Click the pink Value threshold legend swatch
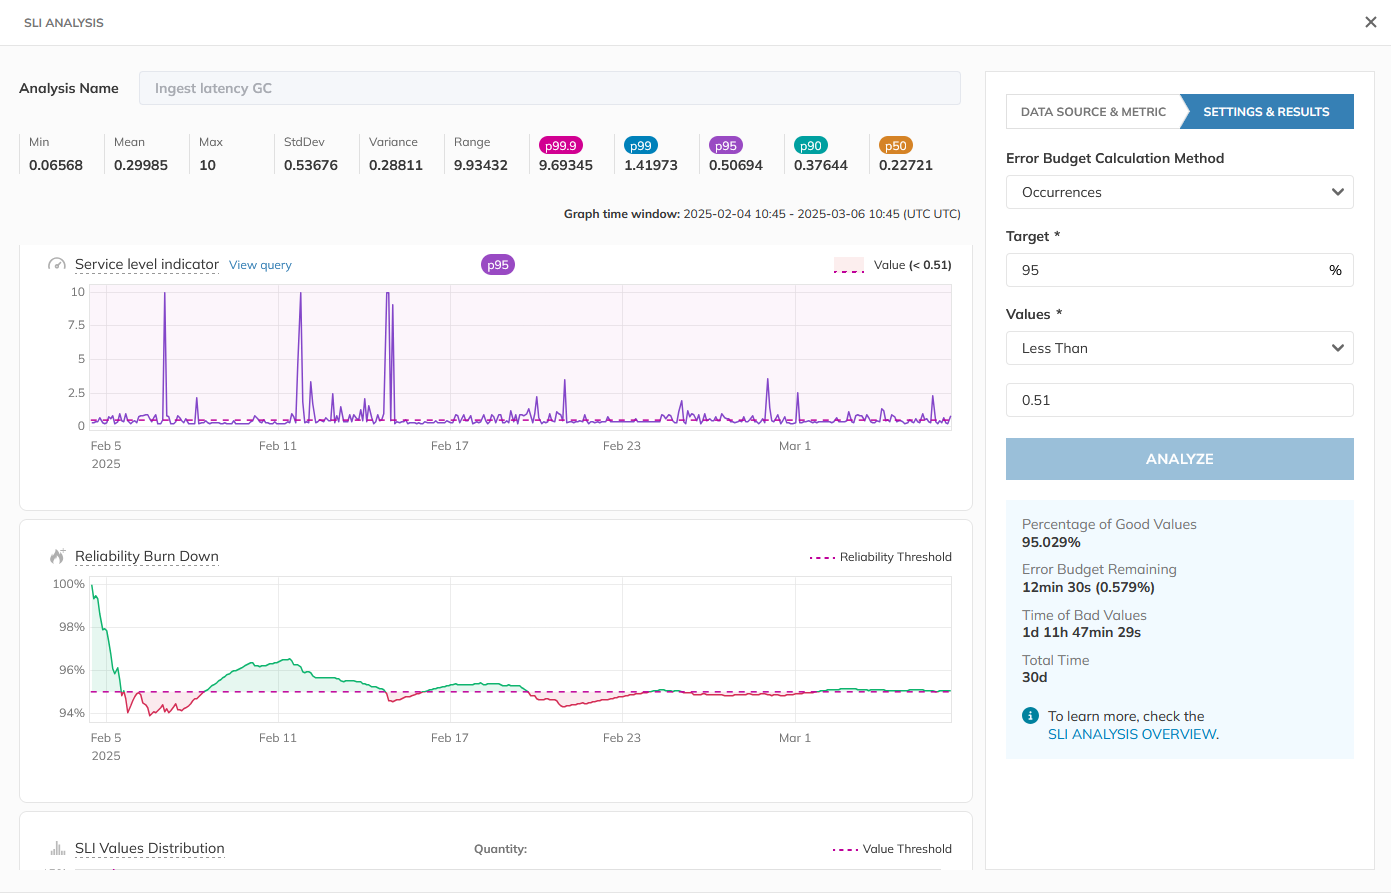Viewport: 1391px width, 896px height. (x=848, y=265)
